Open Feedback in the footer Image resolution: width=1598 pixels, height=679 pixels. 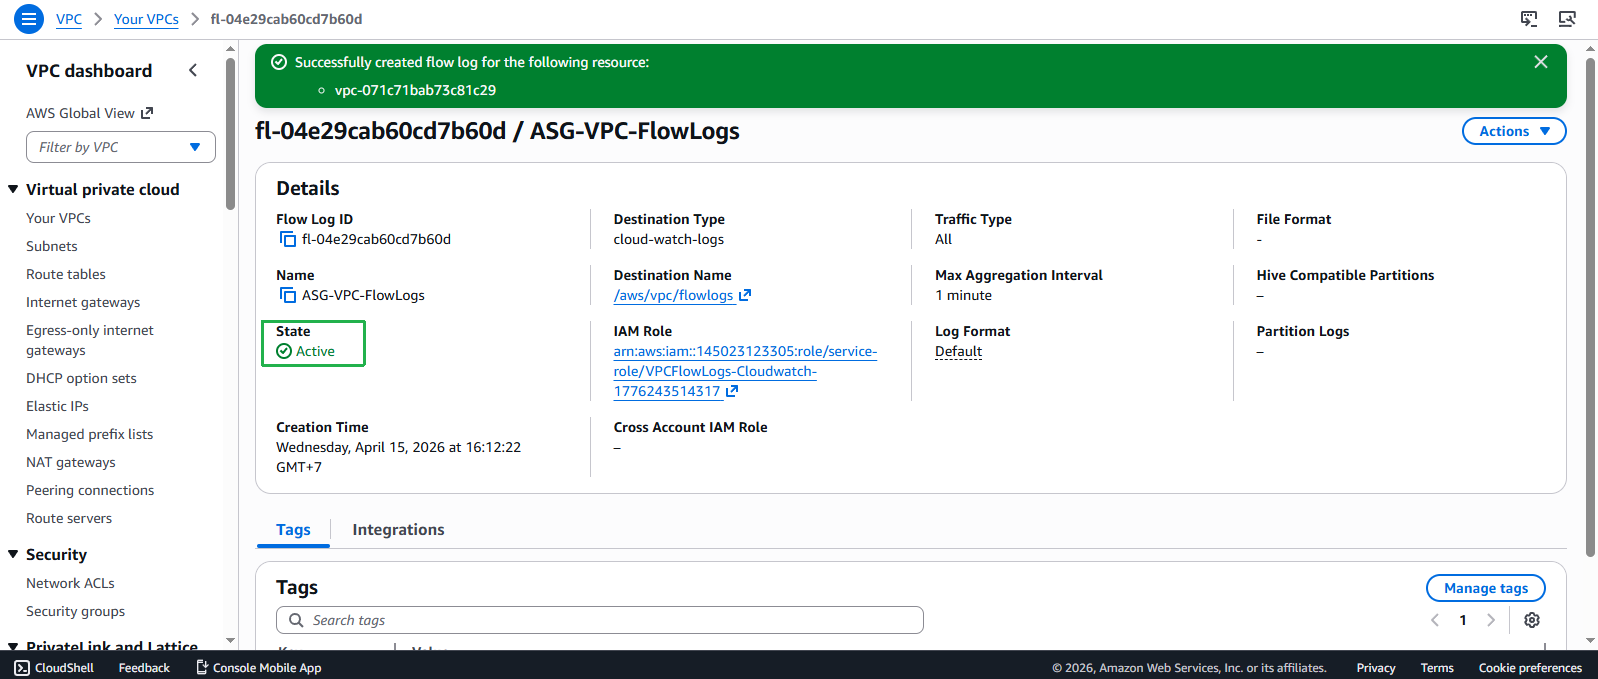pos(144,668)
